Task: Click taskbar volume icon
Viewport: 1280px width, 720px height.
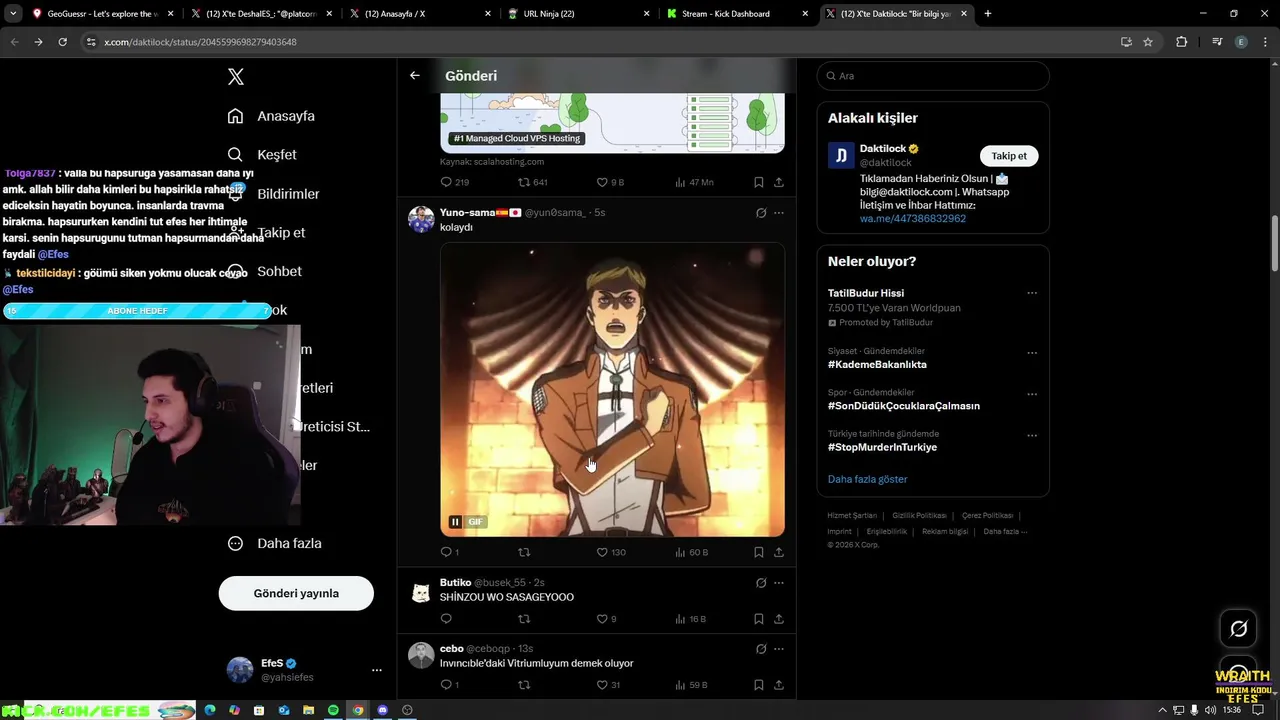Action: (x=1211, y=710)
